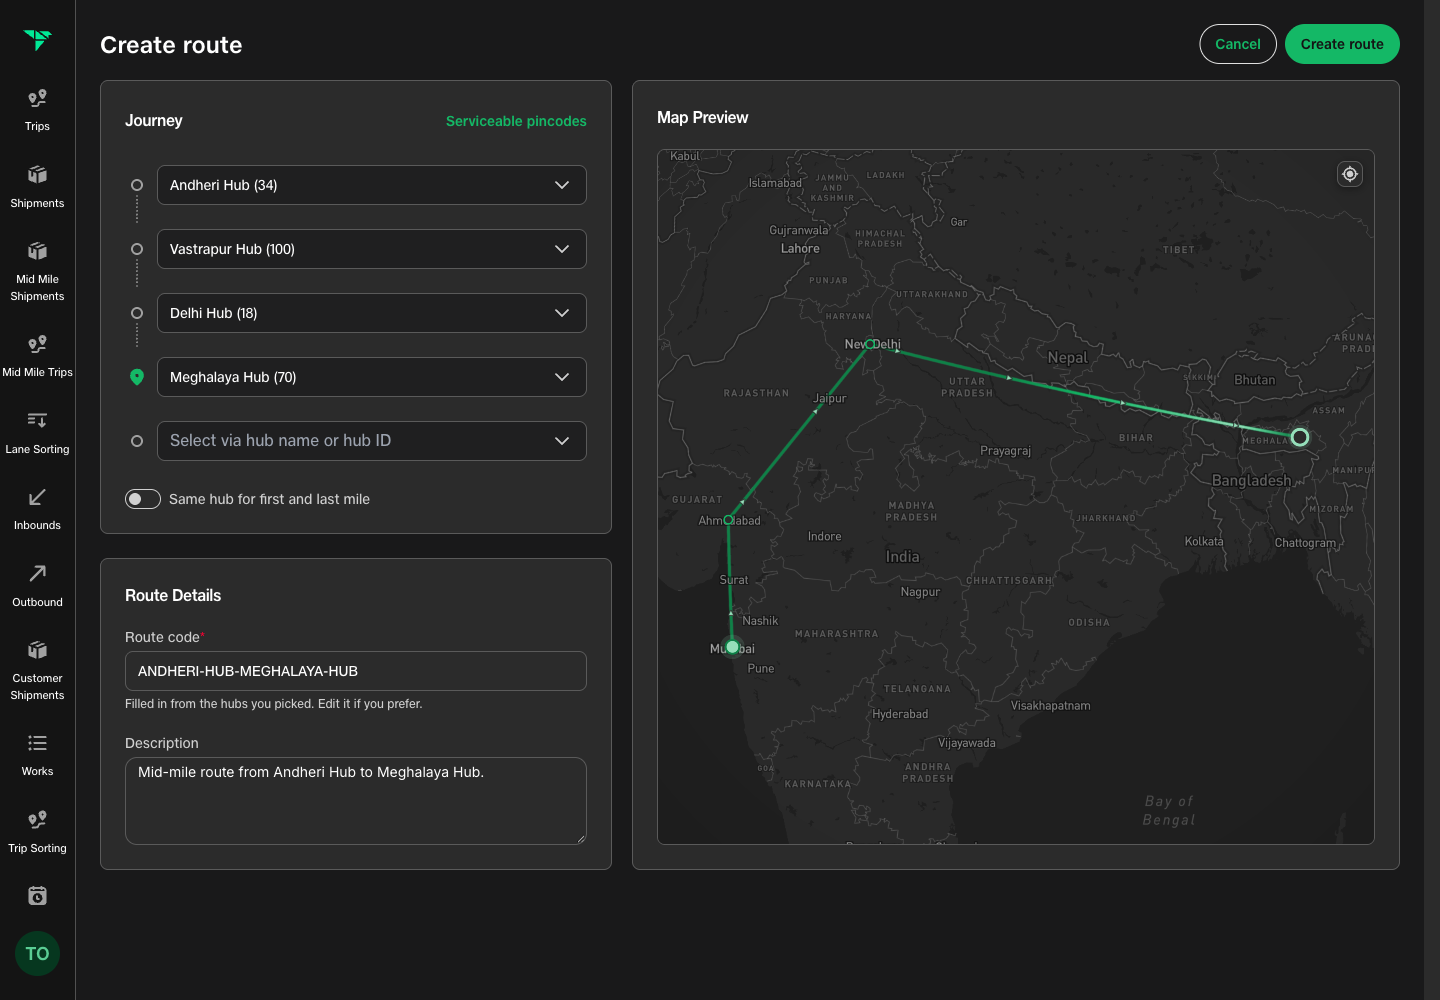Open Serviceable pincodes link
The width and height of the screenshot is (1440, 1000).
(516, 121)
